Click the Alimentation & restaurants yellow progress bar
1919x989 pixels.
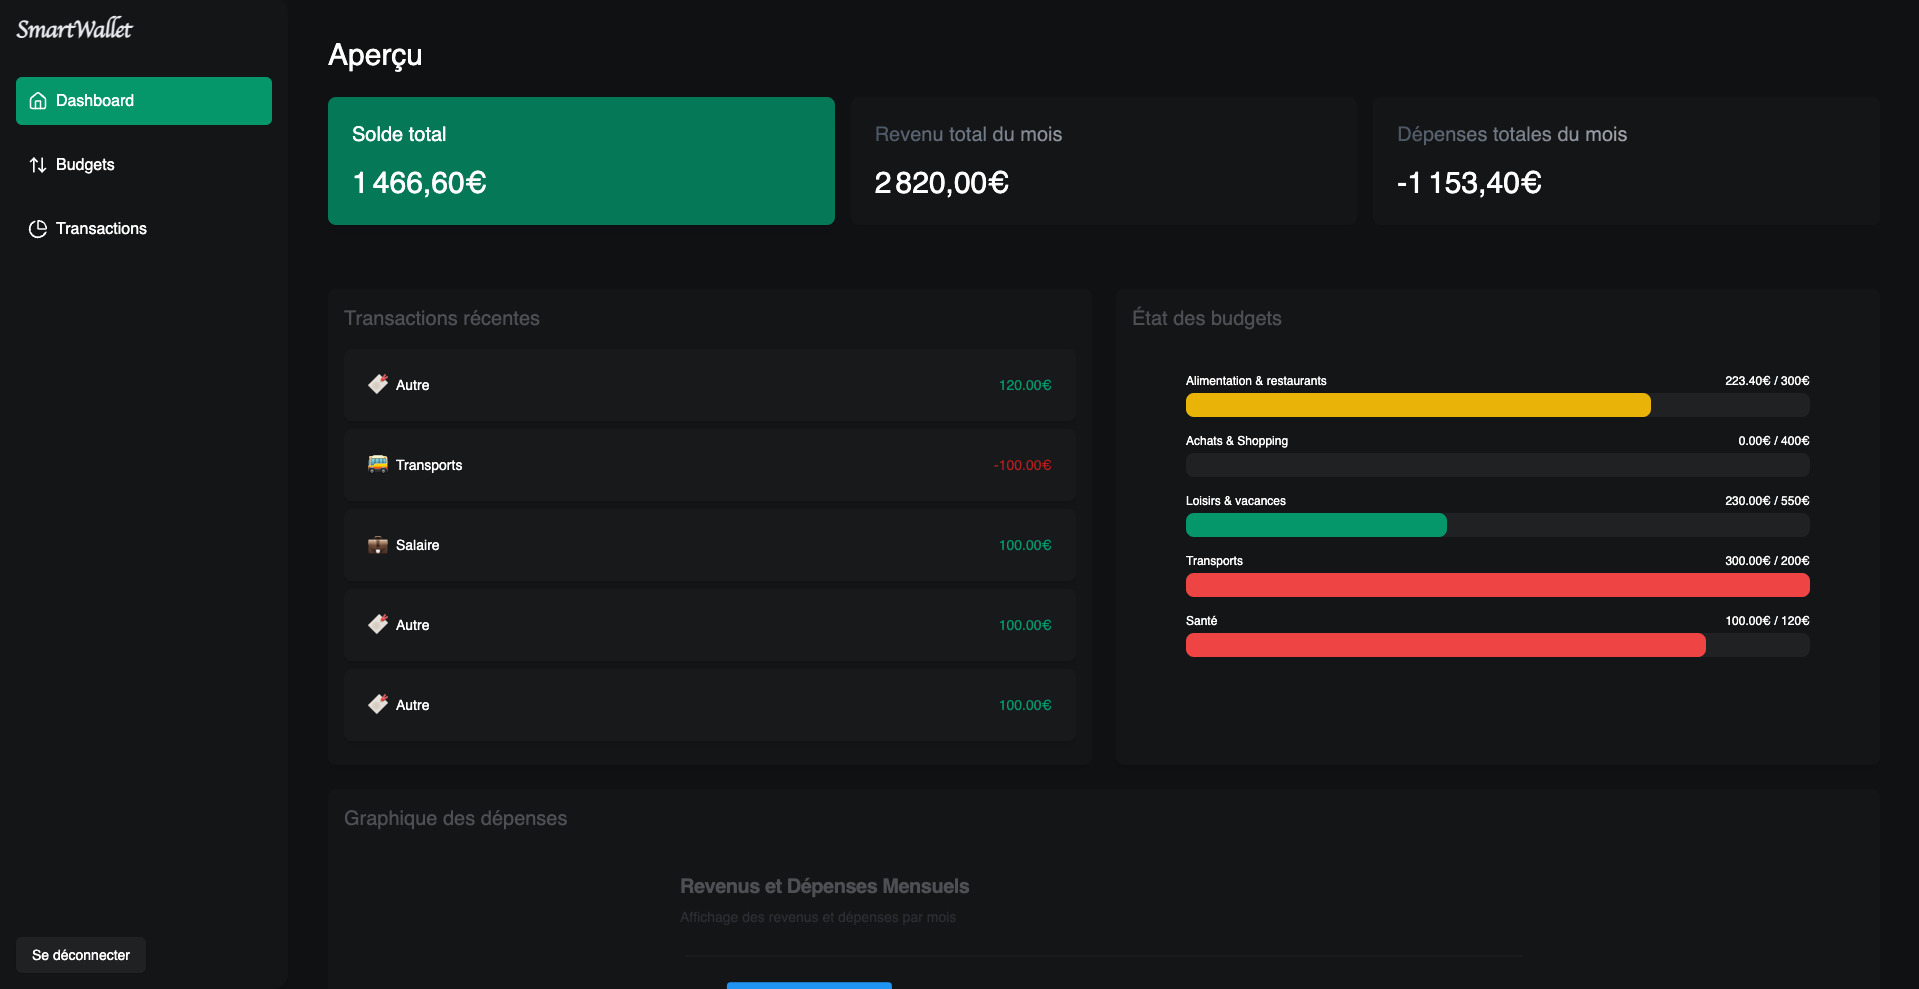[x=1418, y=405]
